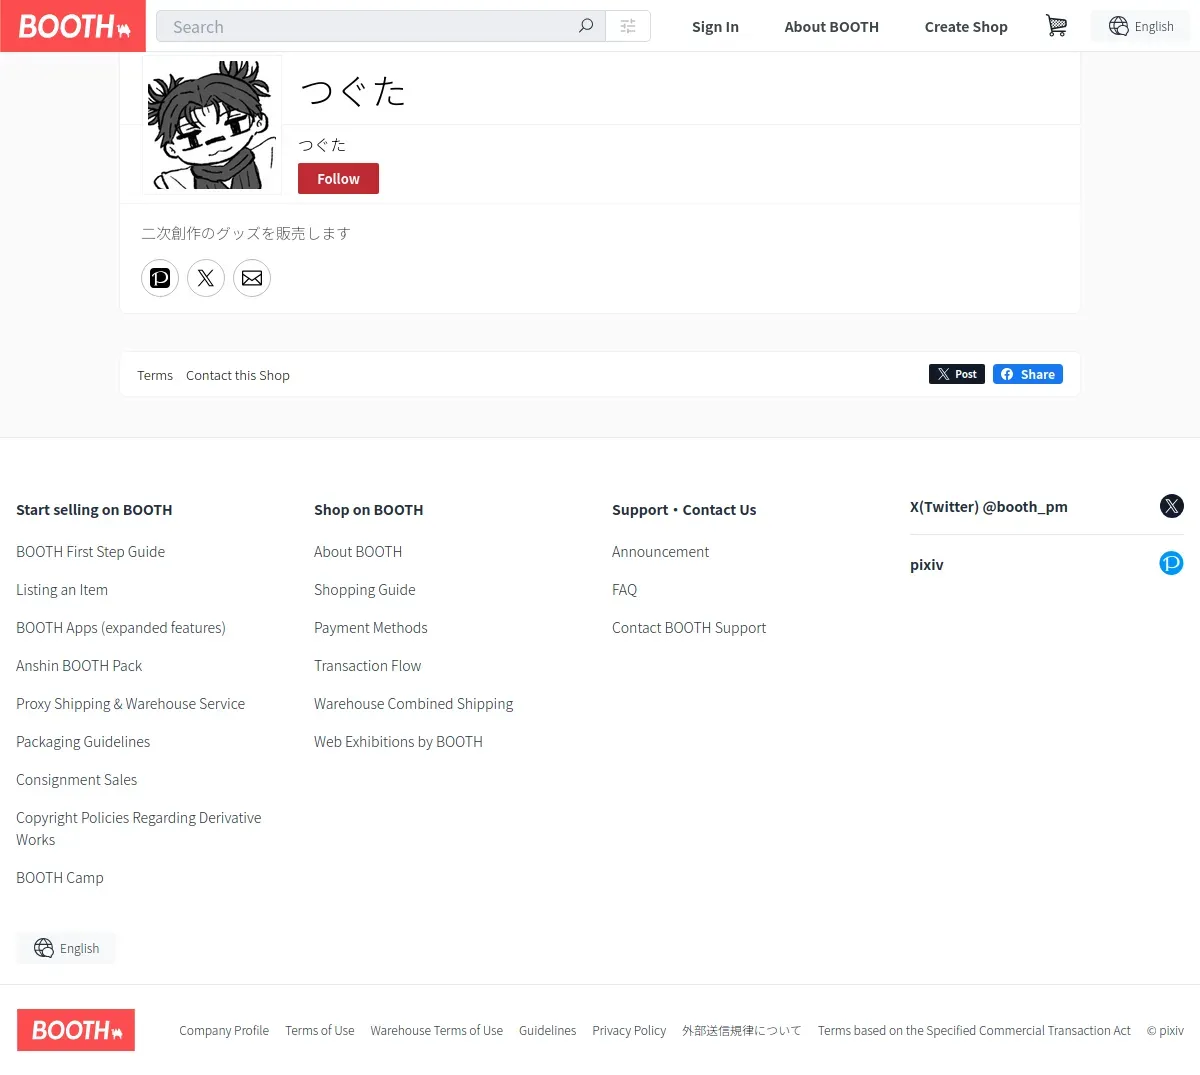Open Payment Methods
This screenshot has width=1200, height=1075.
(370, 628)
